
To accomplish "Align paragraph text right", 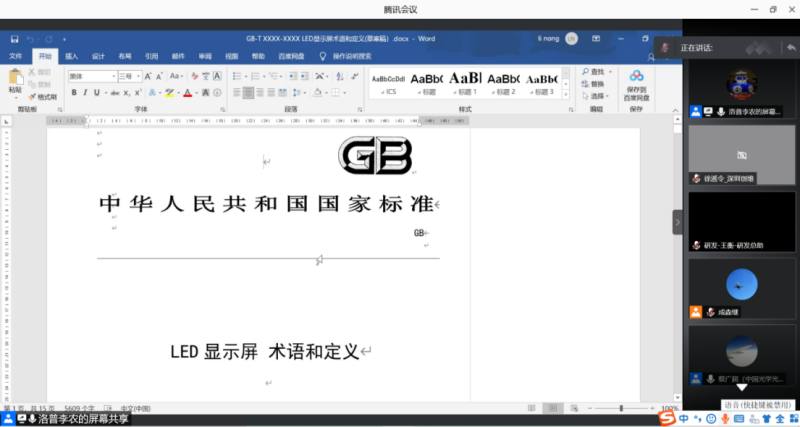I will (260, 92).
